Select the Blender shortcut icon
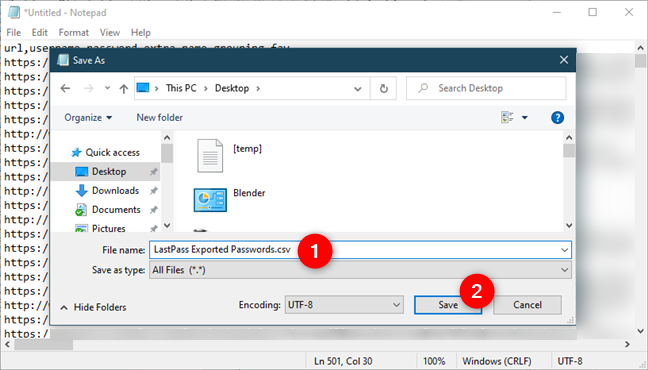Viewport: 648px width, 370px height. (210, 200)
